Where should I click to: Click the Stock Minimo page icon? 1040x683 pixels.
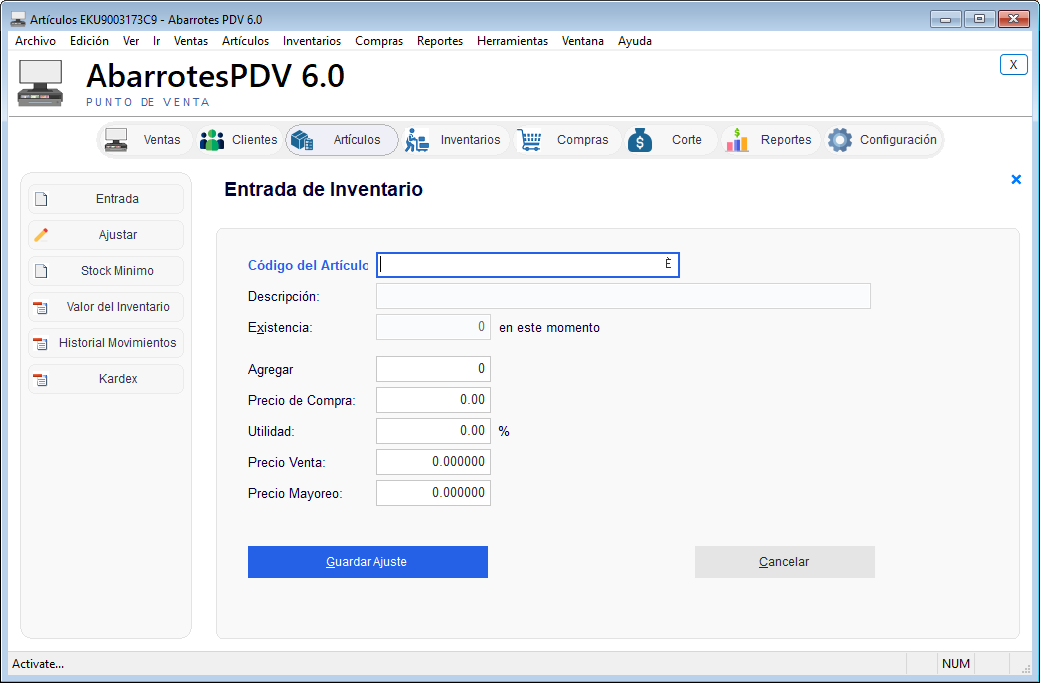[x=41, y=271]
